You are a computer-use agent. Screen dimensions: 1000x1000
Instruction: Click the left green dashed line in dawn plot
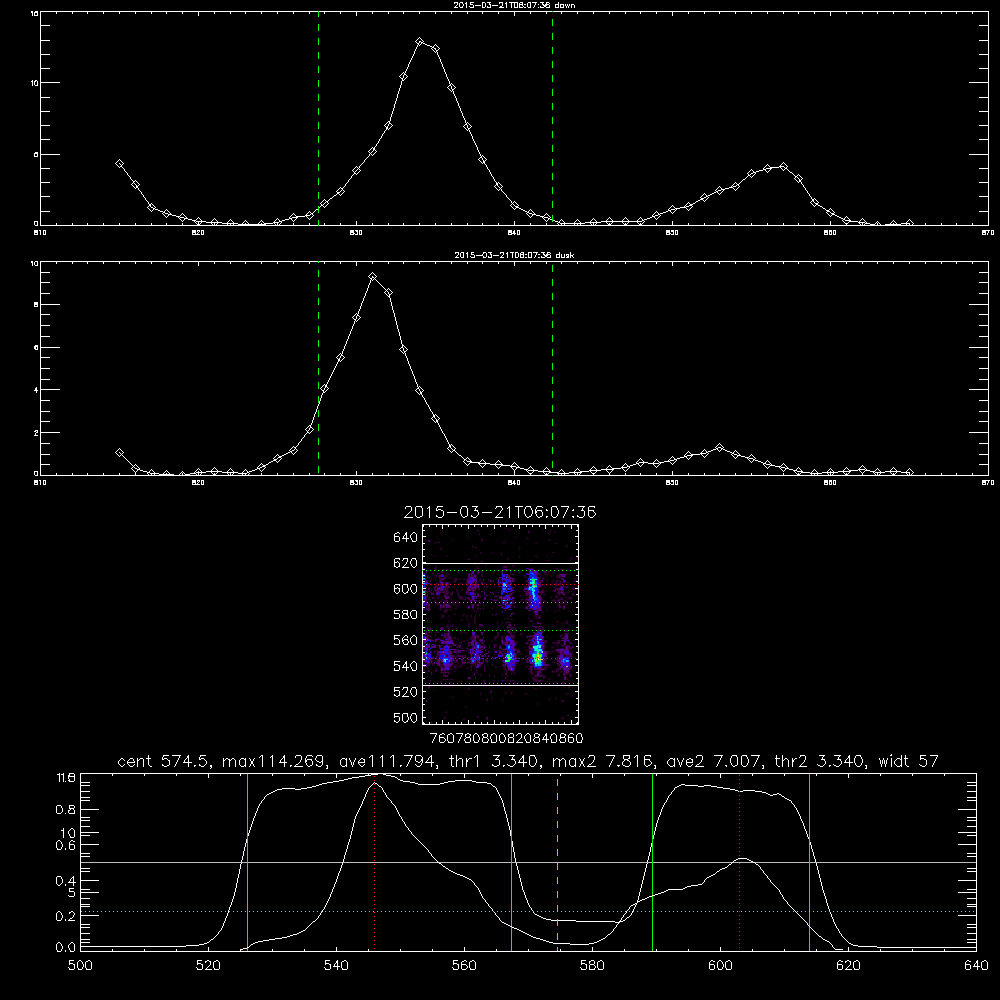point(318,121)
